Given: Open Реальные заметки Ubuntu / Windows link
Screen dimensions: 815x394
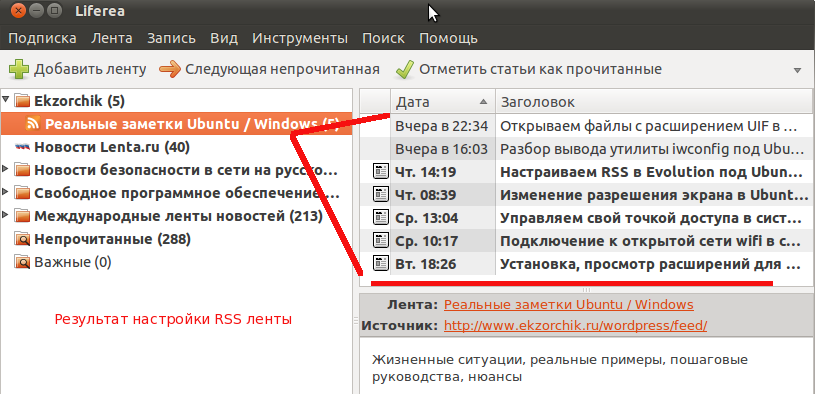Looking at the screenshot, I should 569,305.
